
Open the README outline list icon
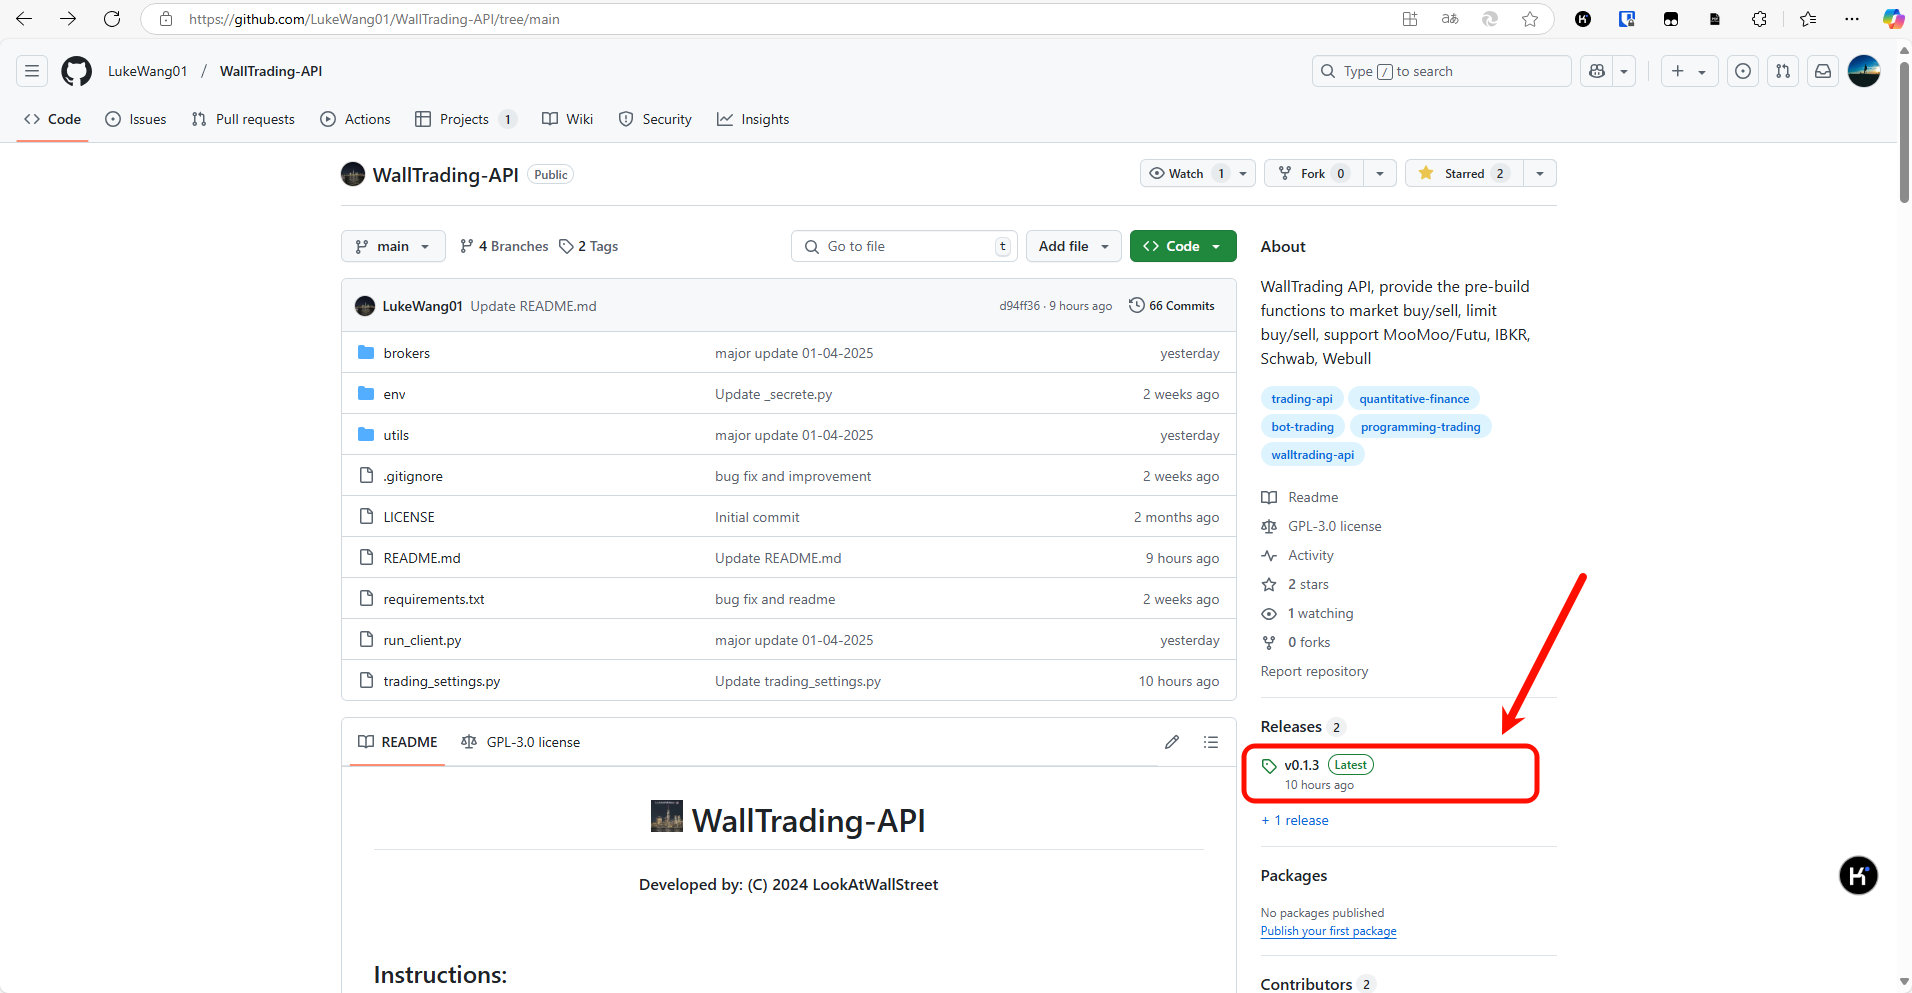coord(1211,742)
